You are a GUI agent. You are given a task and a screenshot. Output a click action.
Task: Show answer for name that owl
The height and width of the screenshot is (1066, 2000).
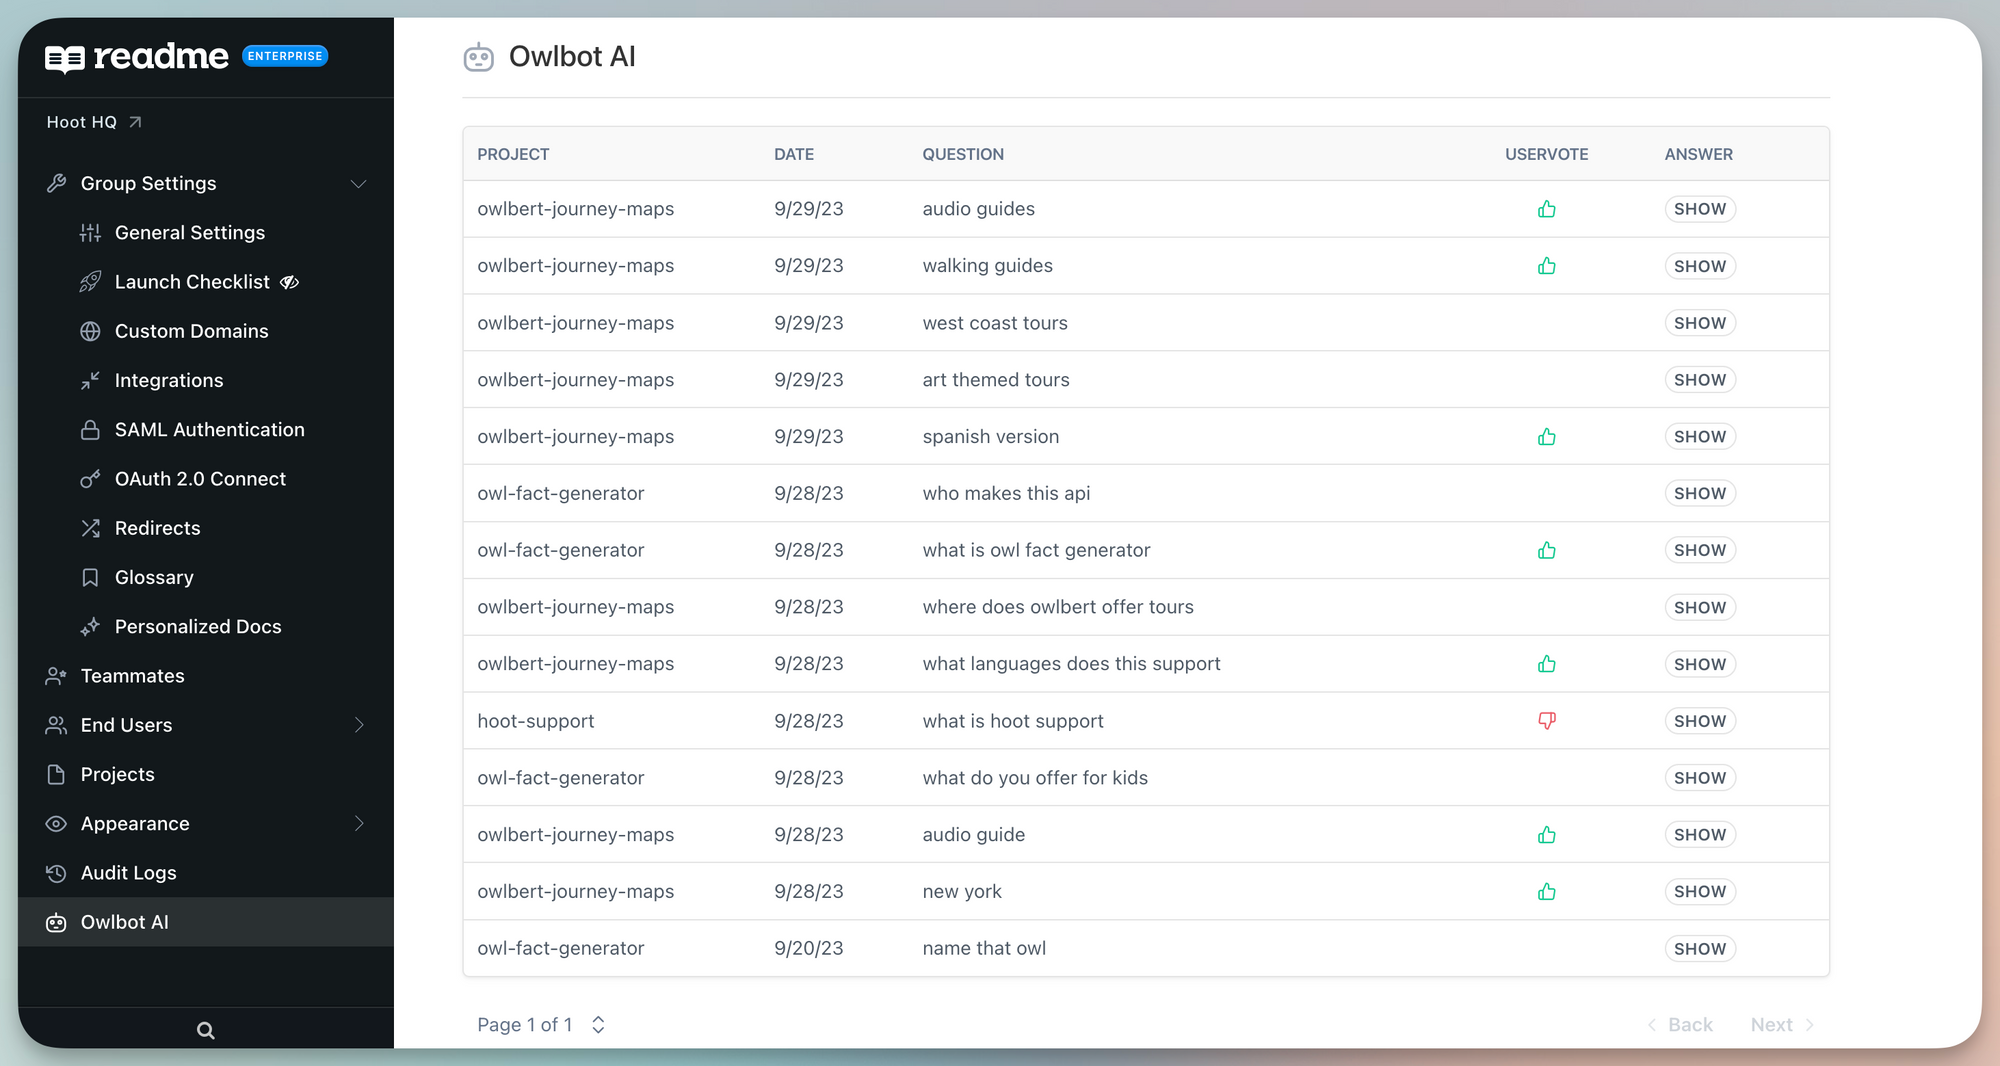(x=1700, y=949)
